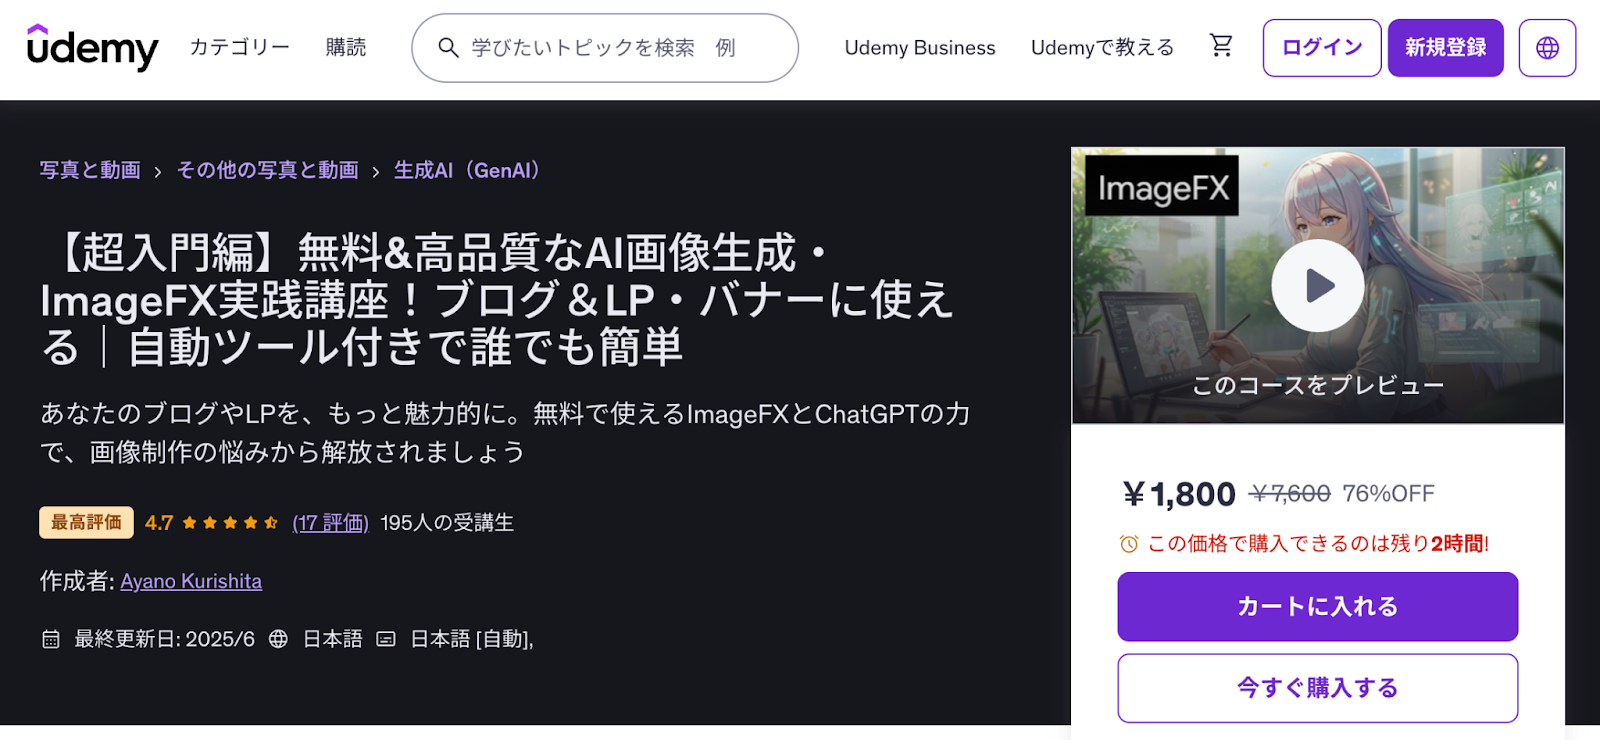Click the closed captions icon
The image size is (1600, 740).
pyautogui.click(x=386, y=639)
